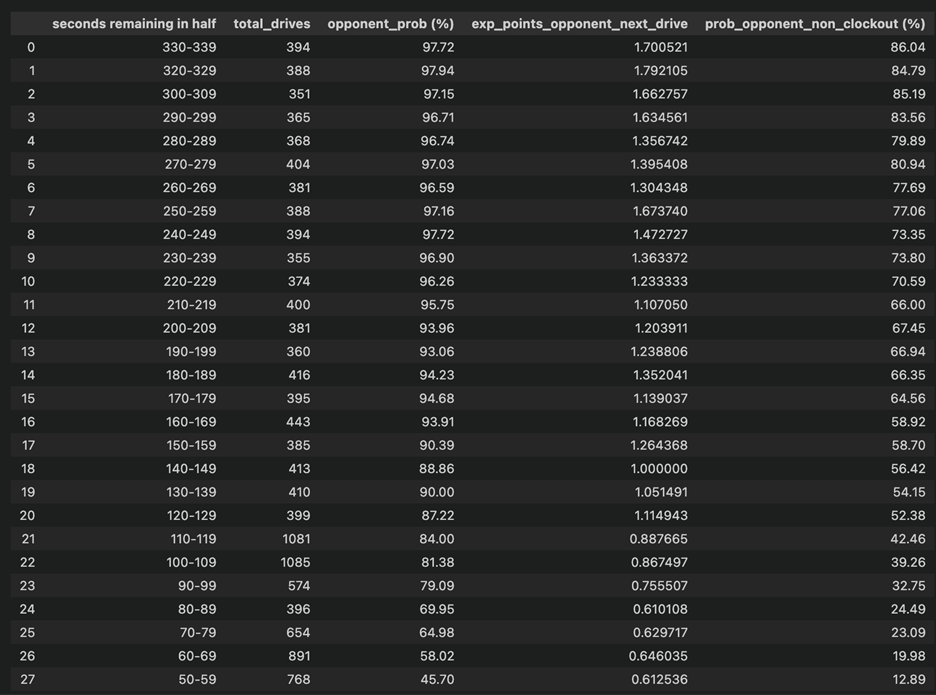This screenshot has width=936, height=695.
Task: Click total_drives value 1081
Action: [296, 539]
